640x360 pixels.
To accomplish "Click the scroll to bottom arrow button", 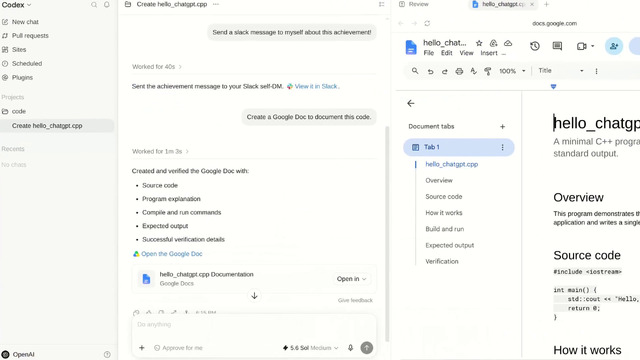I will pos(254,296).
